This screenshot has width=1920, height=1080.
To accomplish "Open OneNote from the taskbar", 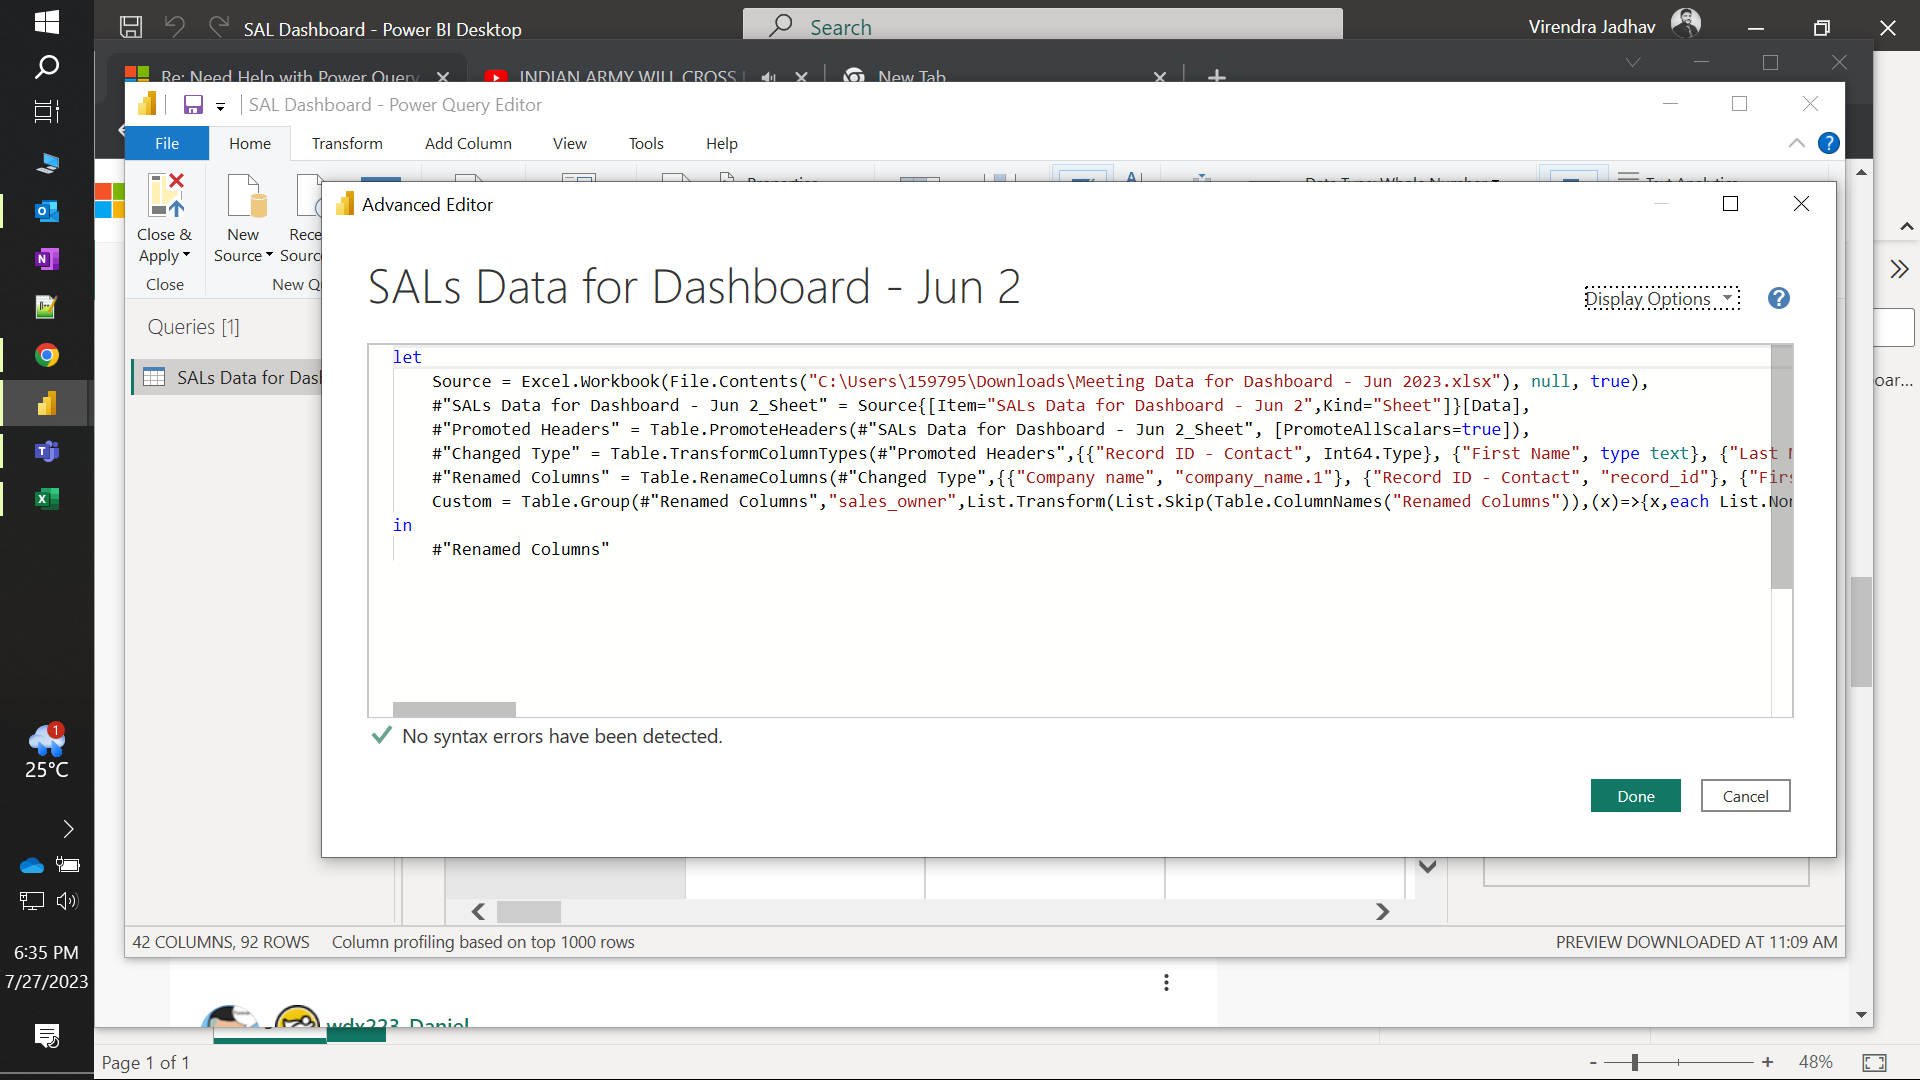I will click(x=46, y=259).
